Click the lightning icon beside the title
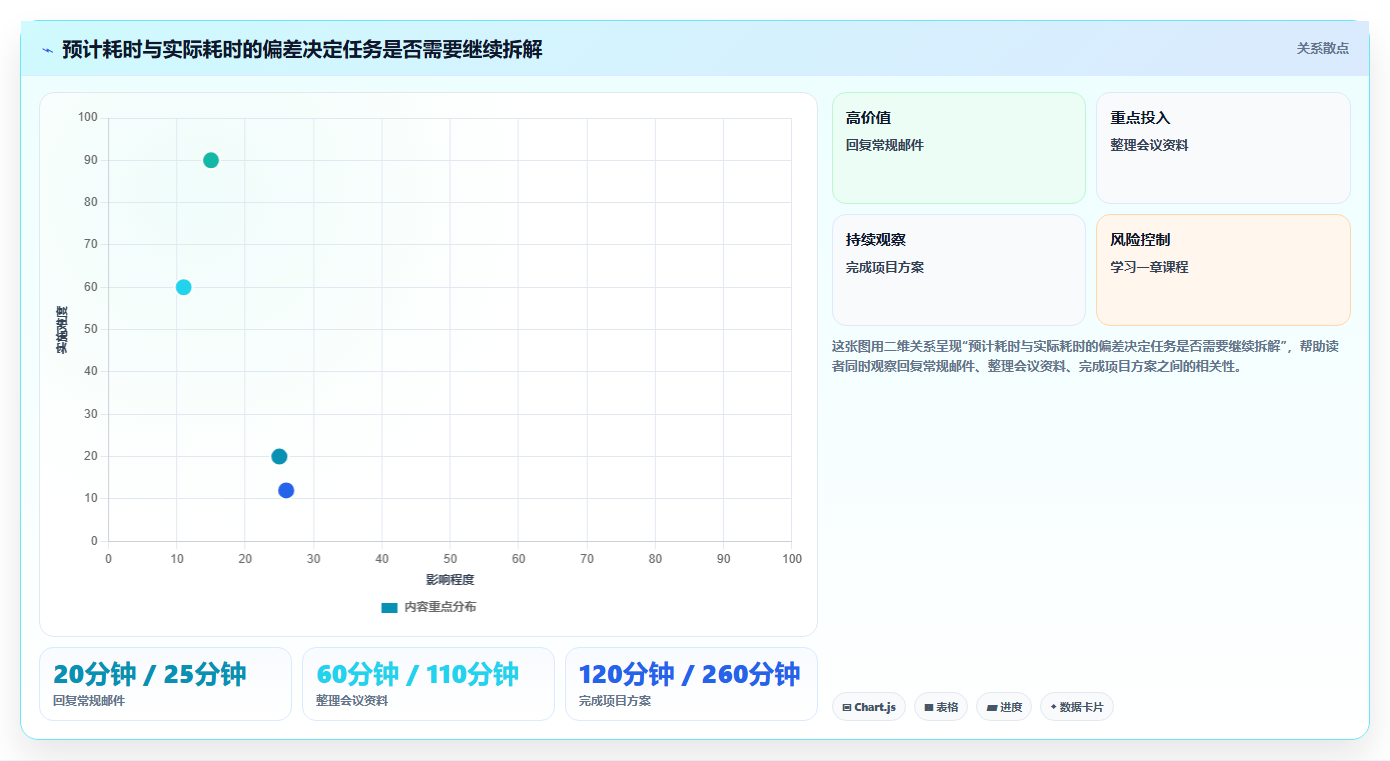Viewport: 1390px width, 761px height. 48,50
